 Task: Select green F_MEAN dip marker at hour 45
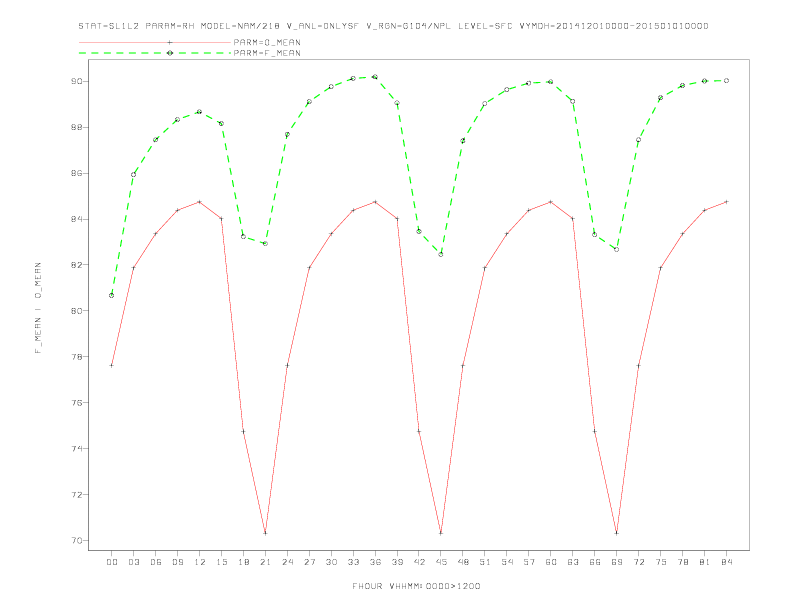point(441,254)
